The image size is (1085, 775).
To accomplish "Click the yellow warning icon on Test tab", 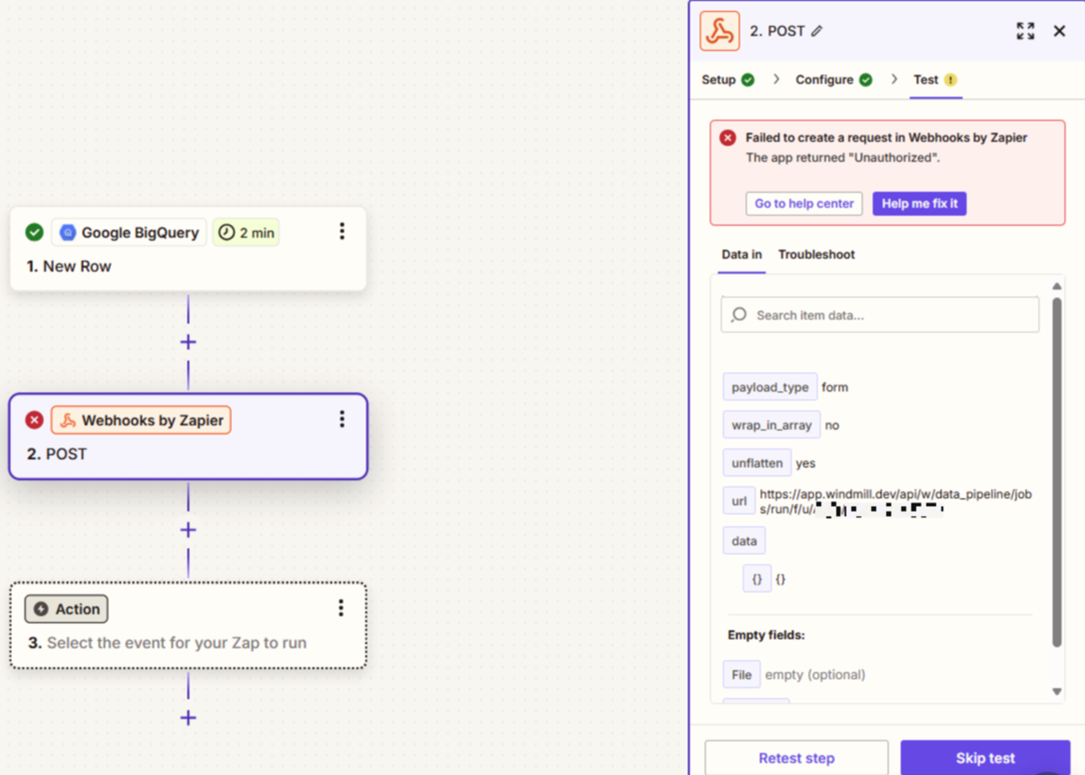I will pyautogui.click(x=951, y=80).
